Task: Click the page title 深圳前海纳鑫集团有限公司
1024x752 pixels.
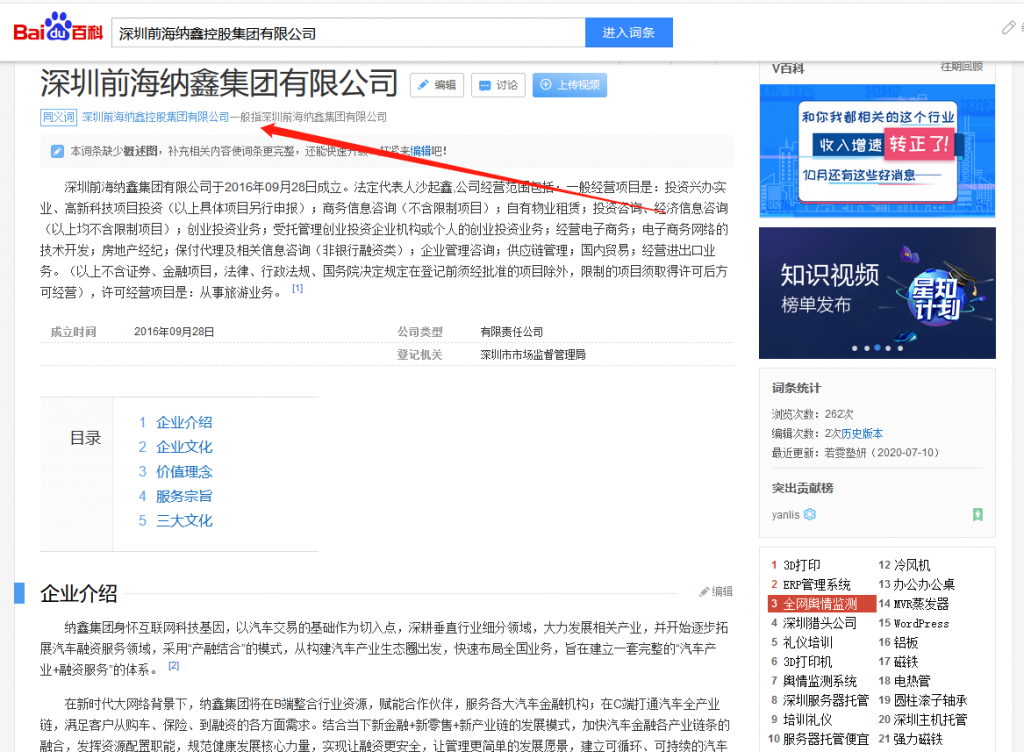Action: pyautogui.click(x=219, y=83)
